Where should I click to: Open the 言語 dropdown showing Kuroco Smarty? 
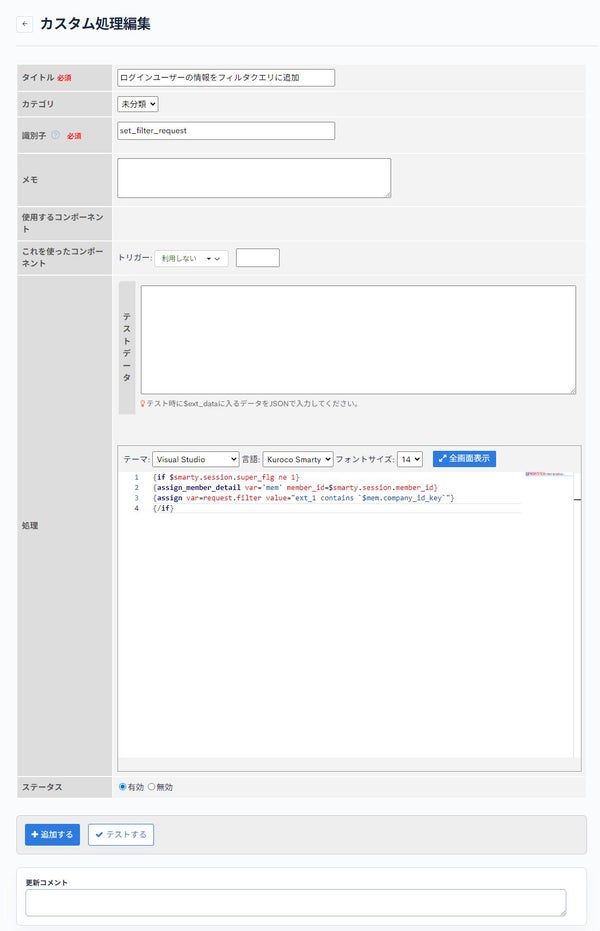[298, 459]
